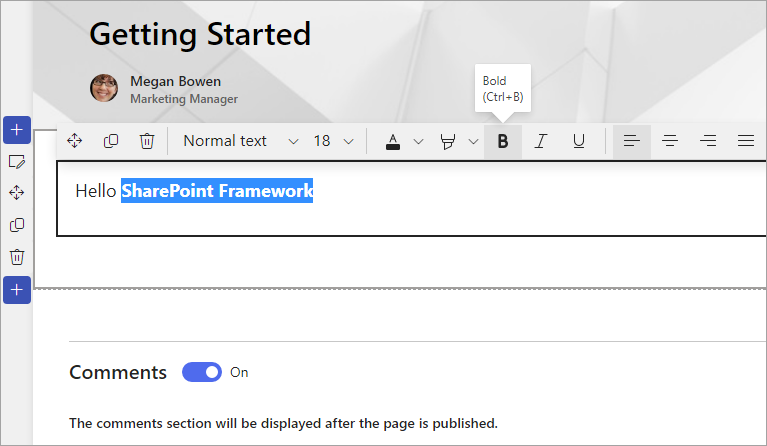Delete web part via toolbar trash icon
Viewport: 767px width, 446px height.
tap(147, 141)
